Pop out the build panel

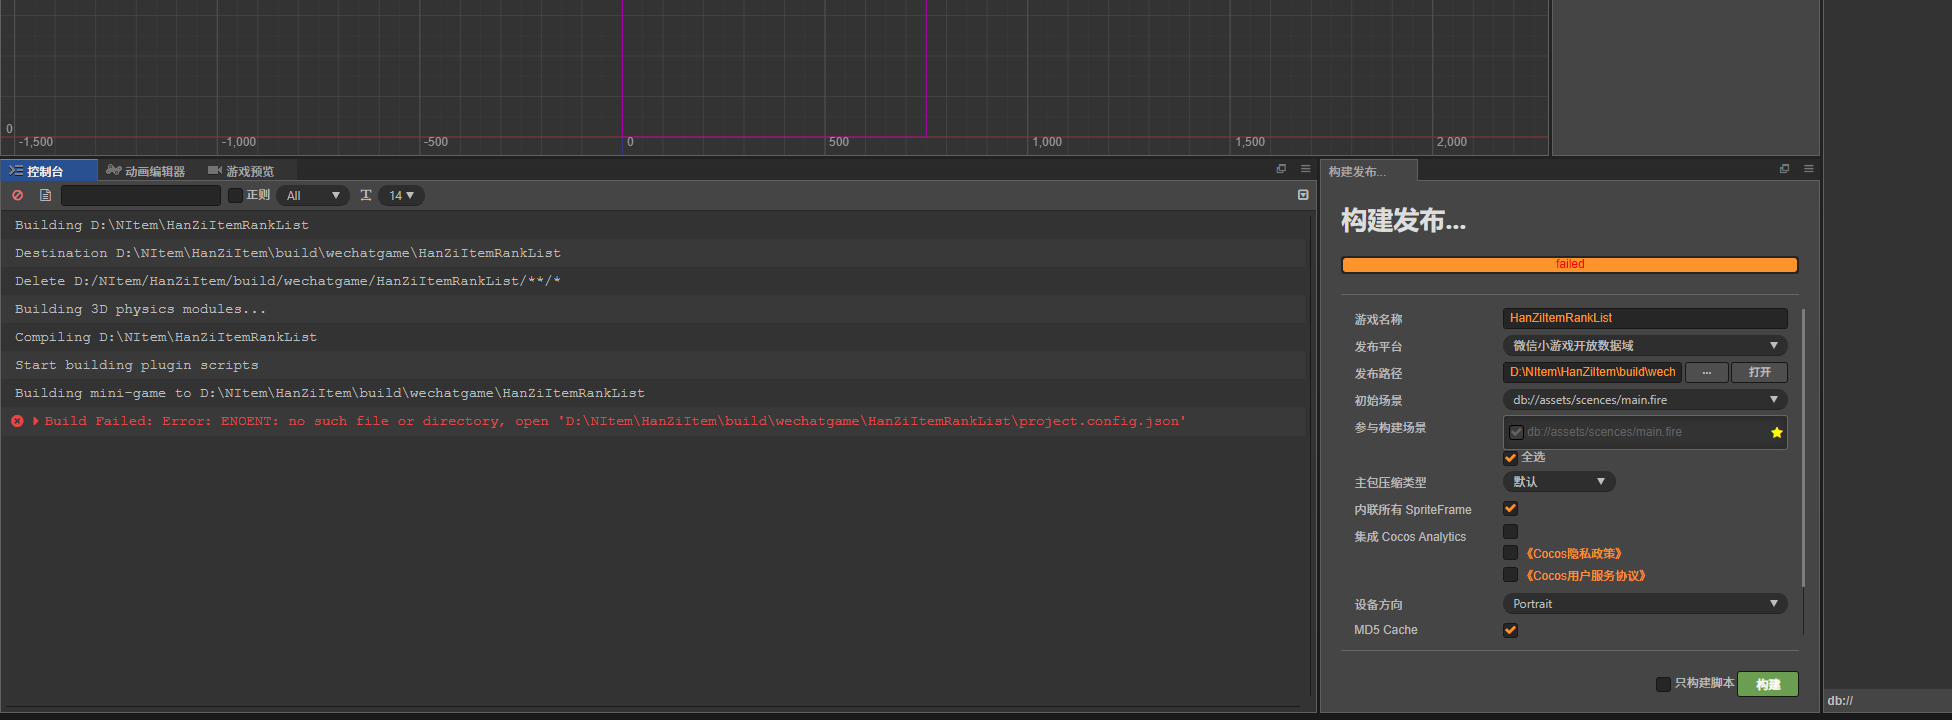[1784, 169]
